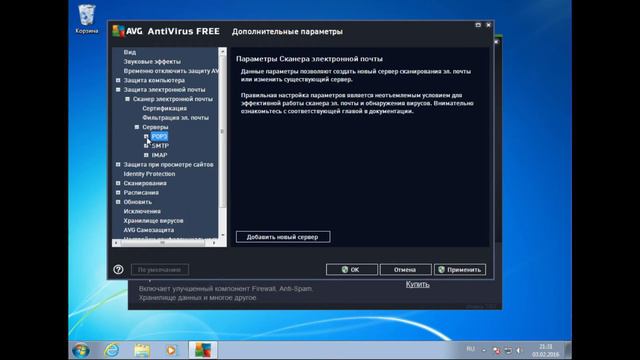Collapse Защита электронной почты node
Image resolution: width=640 pixels, height=360 pixels.
[118, 90]
